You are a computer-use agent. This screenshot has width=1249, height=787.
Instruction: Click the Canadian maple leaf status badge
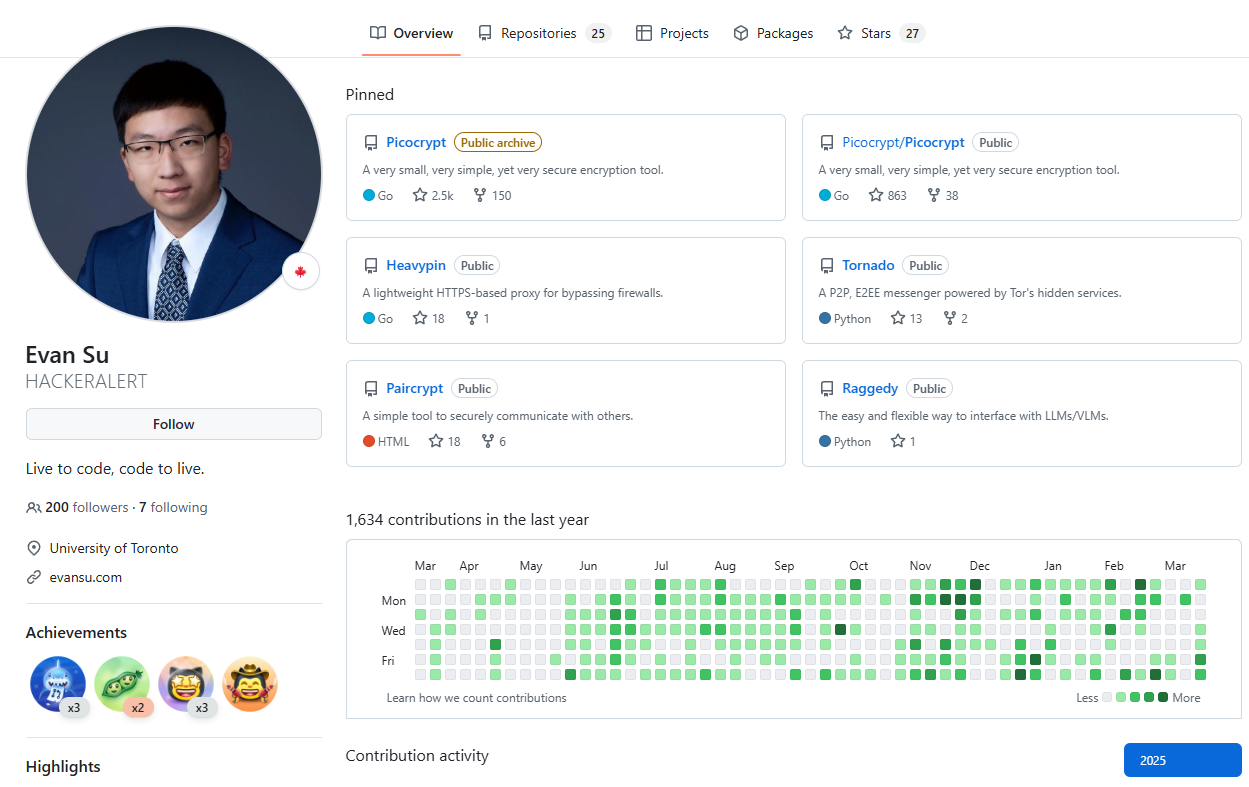point(300,272)
